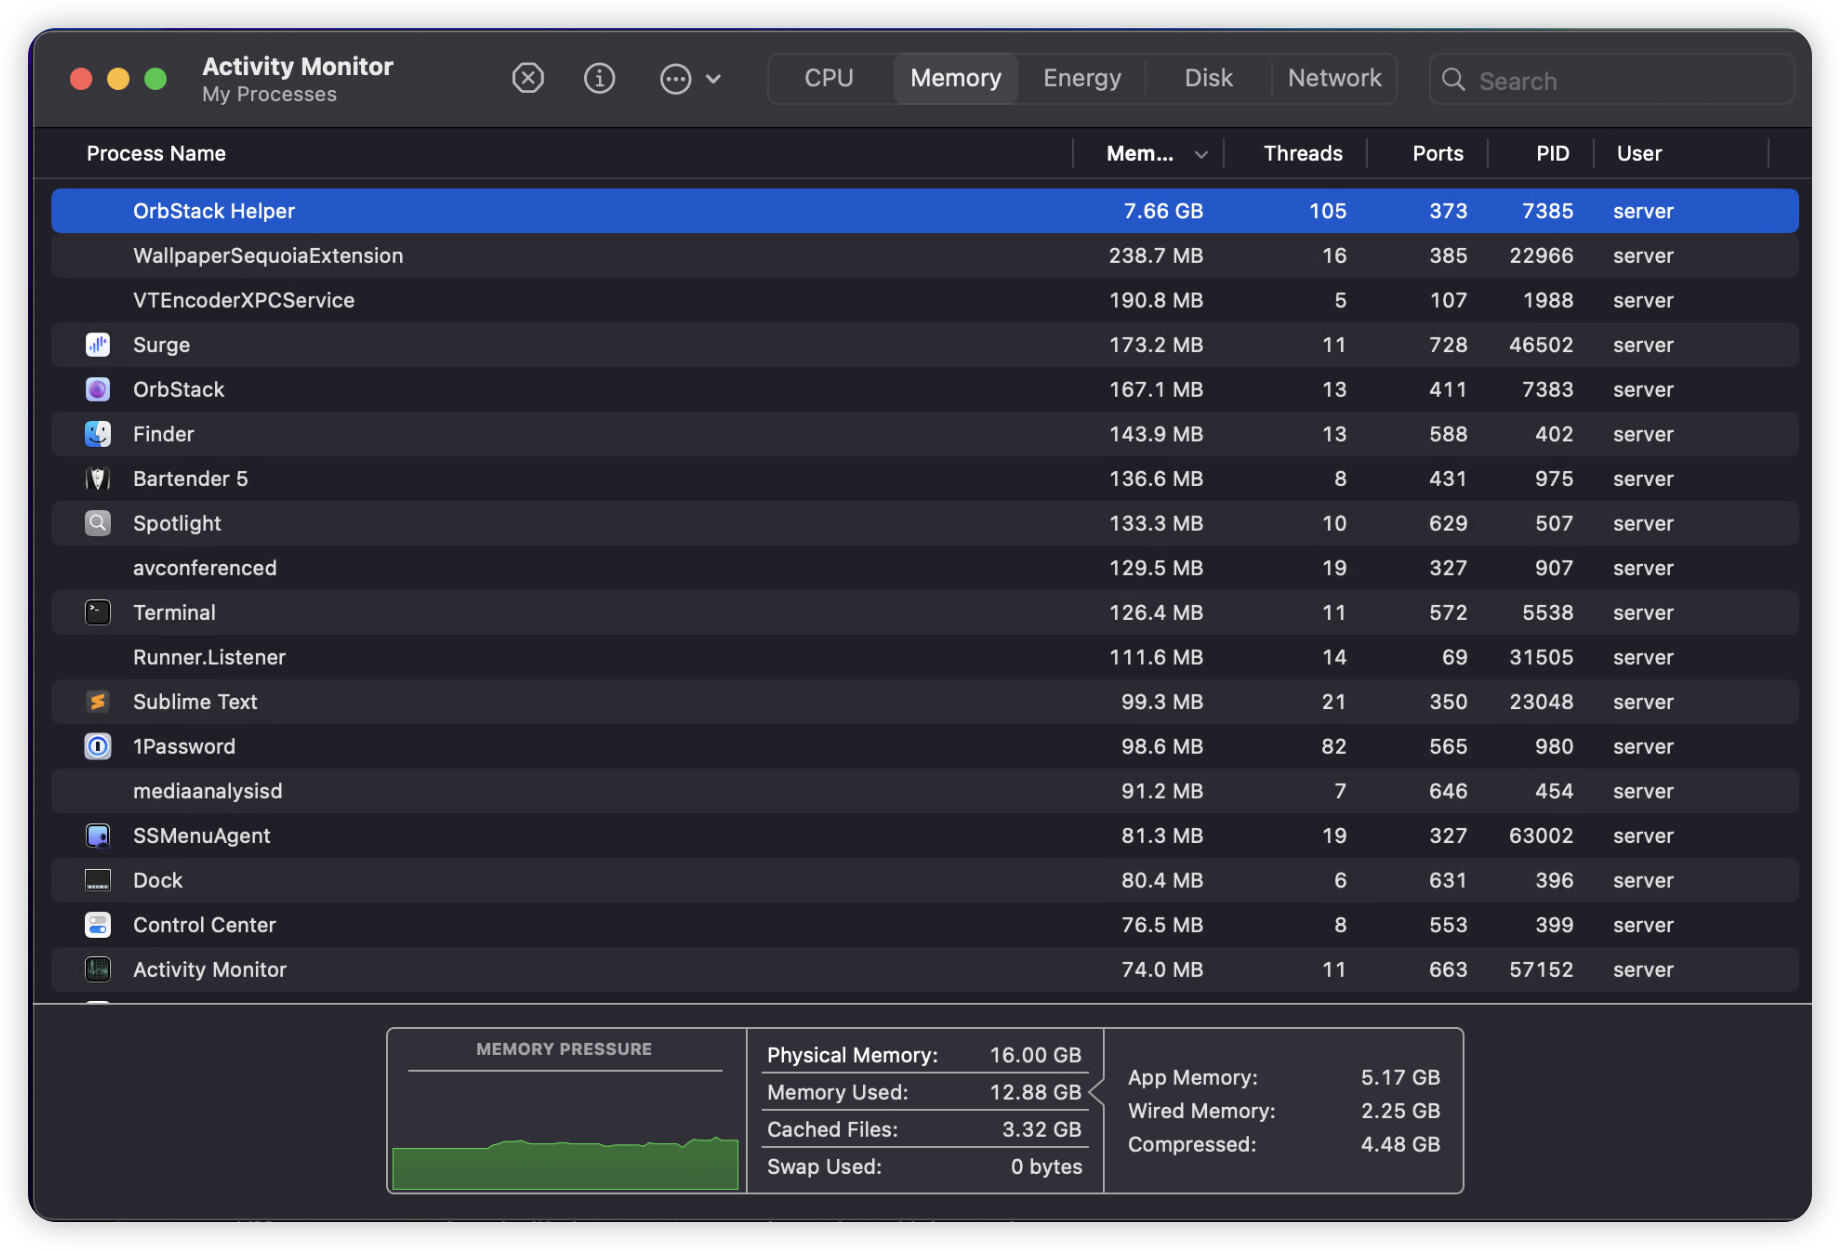The width and height of the screenshot is (1840, 1250).
Task: Click the Bartender 5 app icon
Action: click(x=98, y=479)
